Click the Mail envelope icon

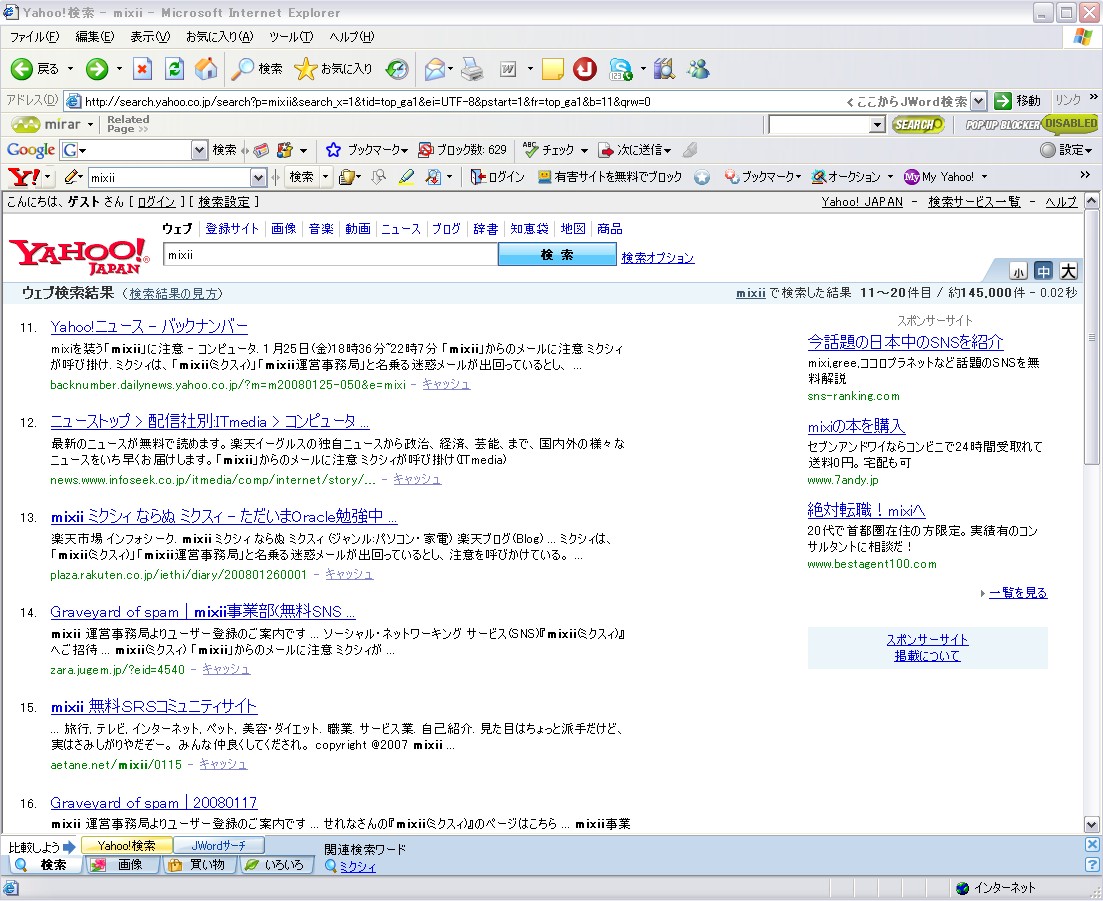[x=435, y=68]
